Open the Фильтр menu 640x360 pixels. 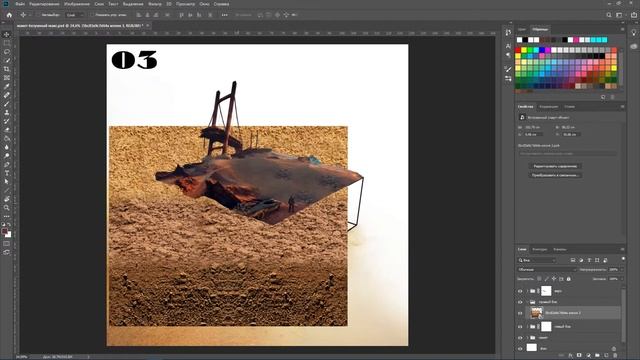tap(155, 4)
